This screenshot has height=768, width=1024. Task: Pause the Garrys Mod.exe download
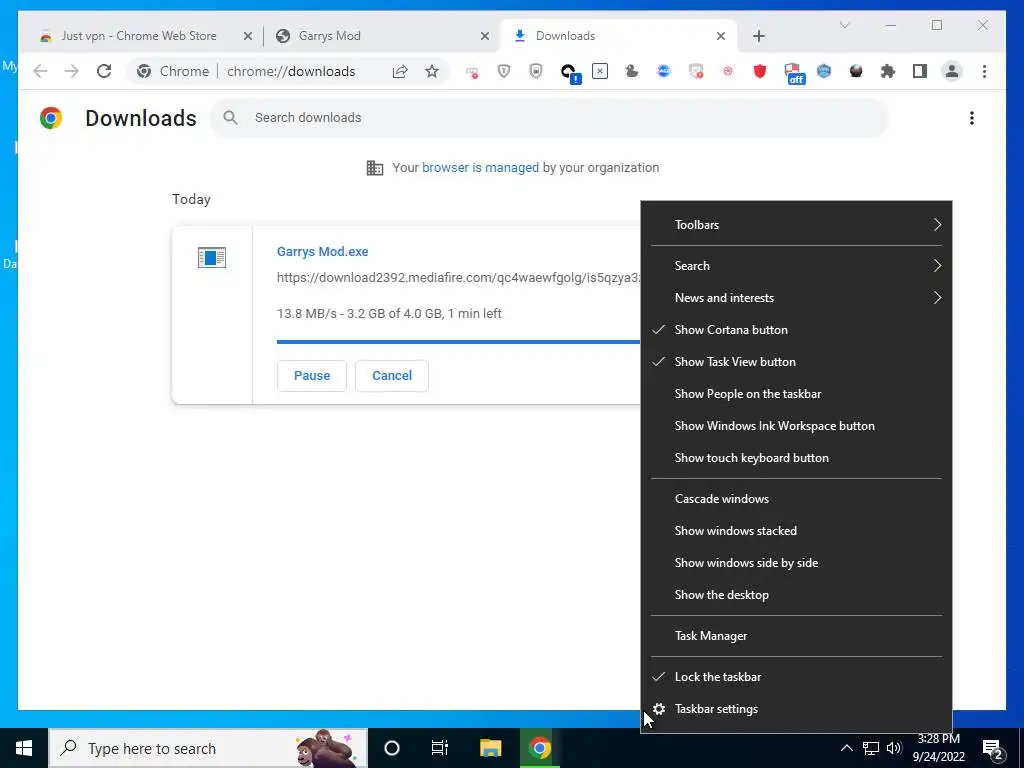pyautogui.click(x=312, y=376)
